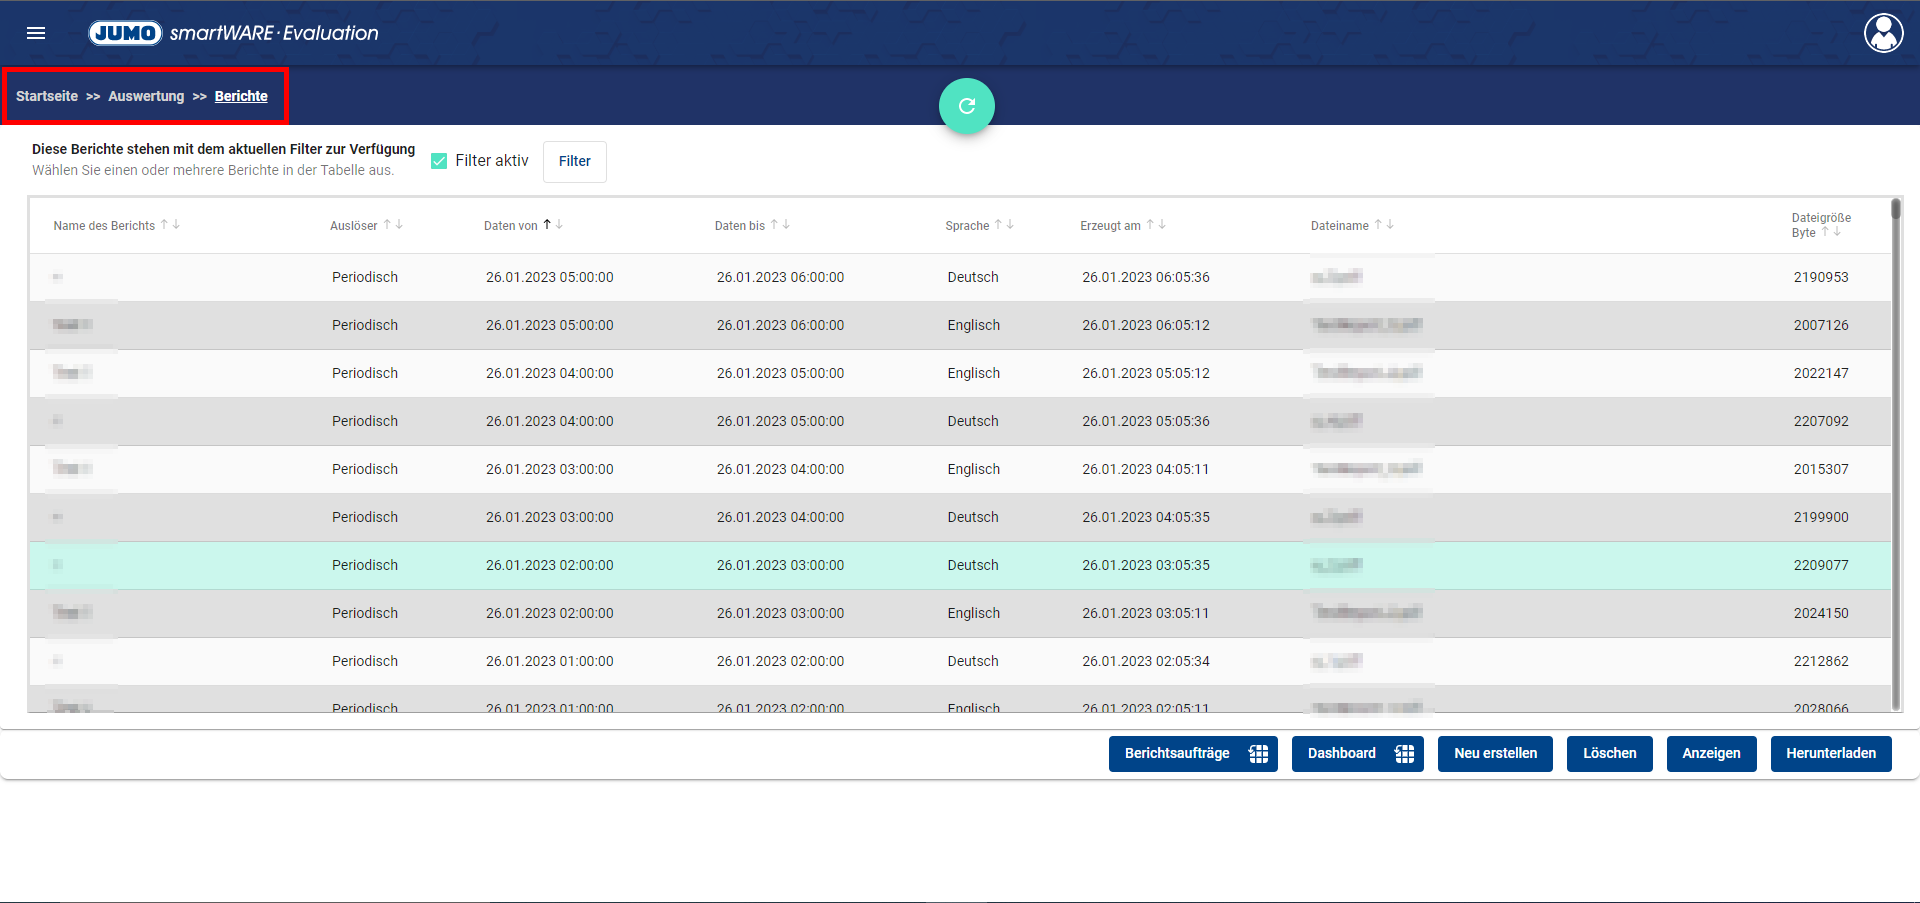This screenshot has height=903, width=1920.
Task: Click the file size 2207092 cell
Action: [x=1821, y=422]
